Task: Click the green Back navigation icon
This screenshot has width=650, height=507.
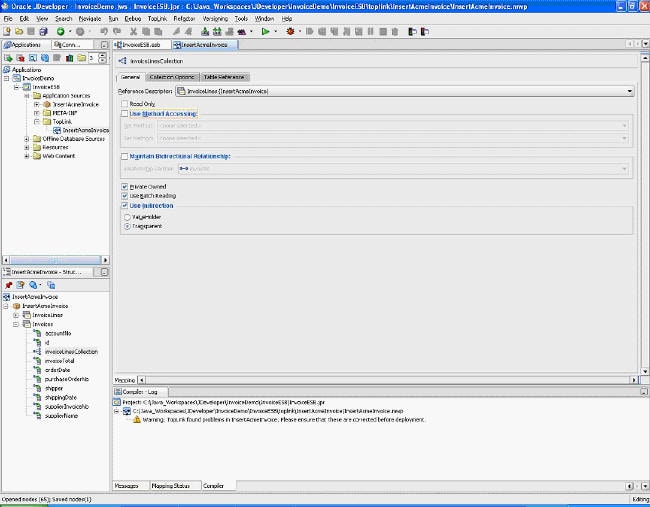Action: tap(61, 32)
